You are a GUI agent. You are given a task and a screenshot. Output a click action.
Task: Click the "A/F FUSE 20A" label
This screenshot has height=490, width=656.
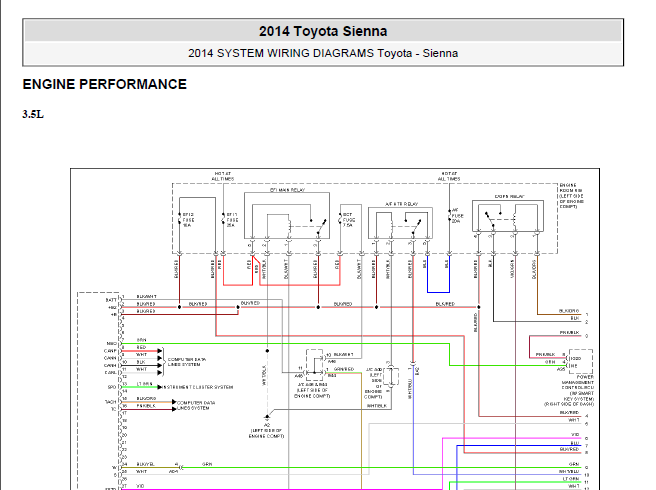(x=457, y=216)
